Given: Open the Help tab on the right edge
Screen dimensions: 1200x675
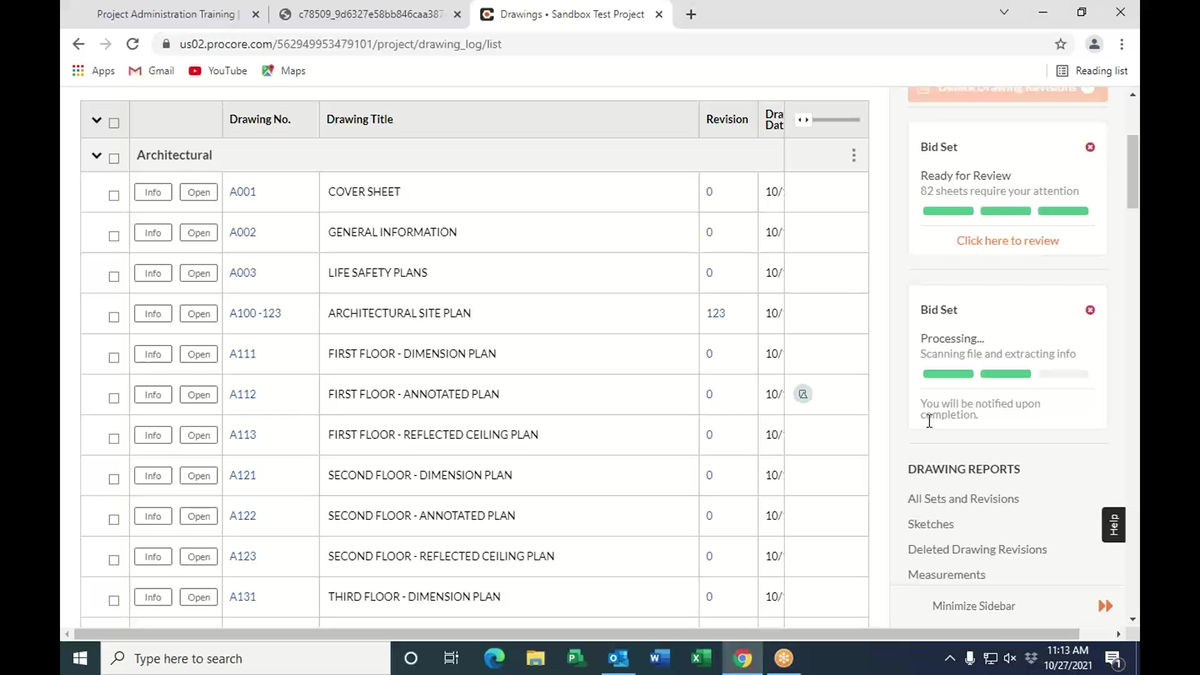Looking at the screenshot, I should pyautogui.click(x=1113, y=525).
